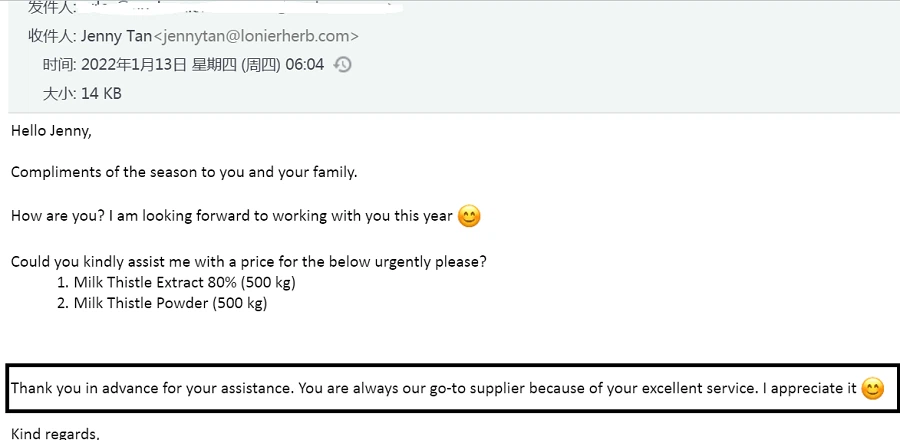The width and height of the screenshot is (900, 440).
Task: Click the "Compliments of the season" sentence
Action: tap(184, 173)
